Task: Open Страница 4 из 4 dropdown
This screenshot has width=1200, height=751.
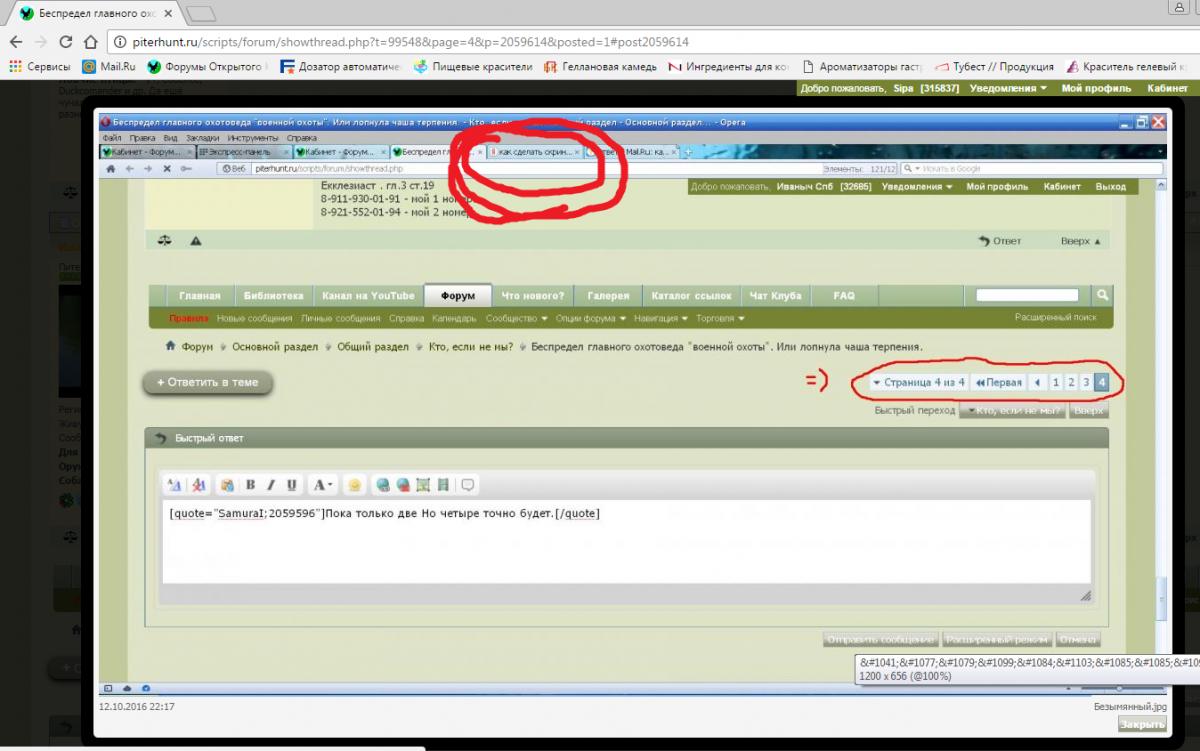Action: pyautogui.click(x=919, y=382)
